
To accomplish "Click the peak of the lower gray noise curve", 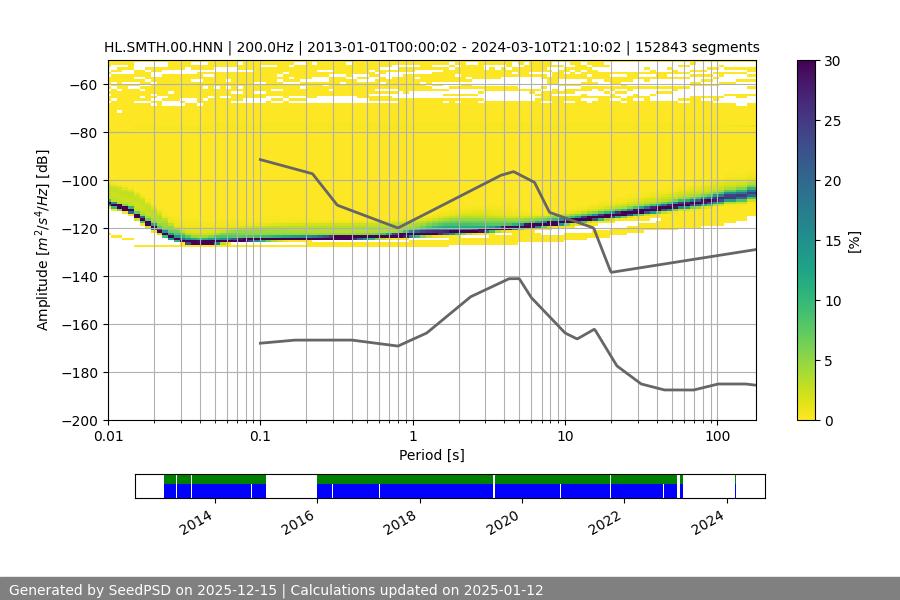I will click(x=514, y=278).
